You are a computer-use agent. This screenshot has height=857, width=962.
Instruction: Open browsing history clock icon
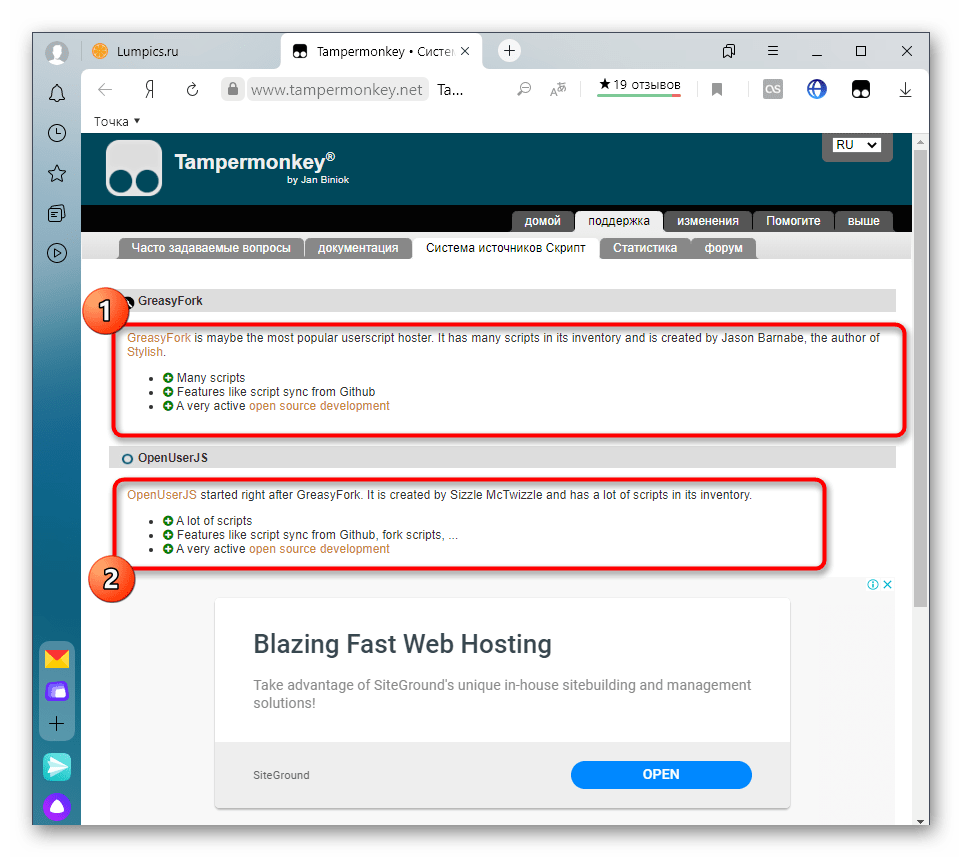(x=57, y=133)
